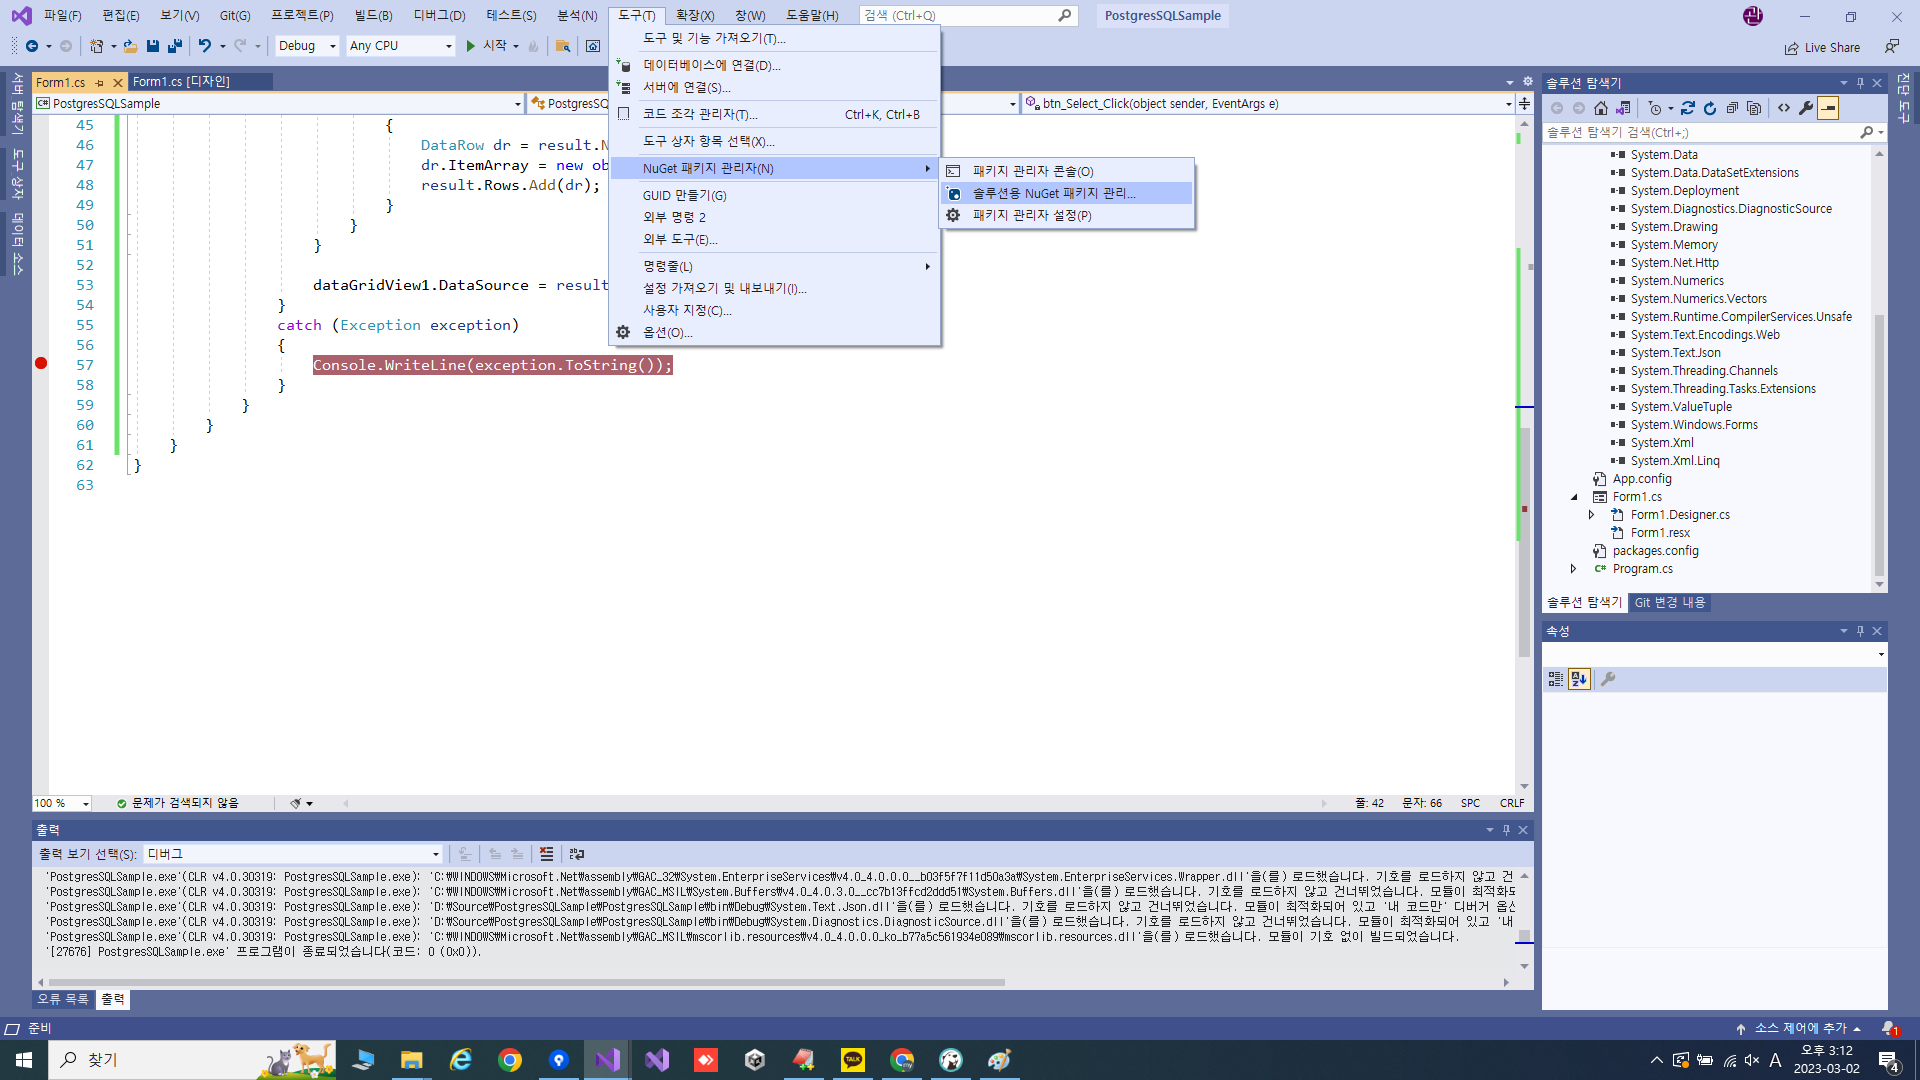Click the Save All toolbar icon
Viewport: 1920px width, 1080px height.
click(174, 46)
